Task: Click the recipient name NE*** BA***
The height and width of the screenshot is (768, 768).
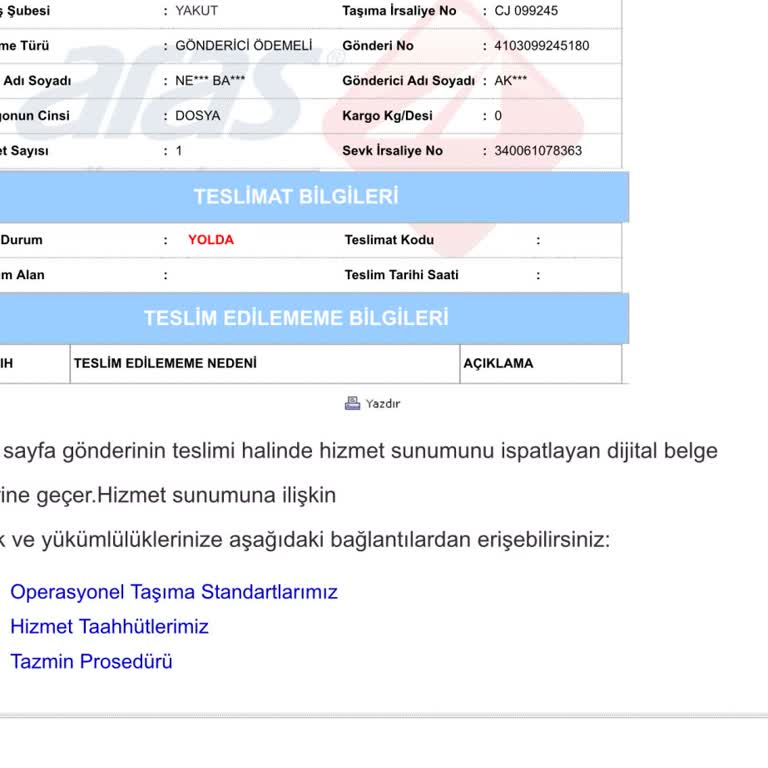Action: click(x=210, y=80)
